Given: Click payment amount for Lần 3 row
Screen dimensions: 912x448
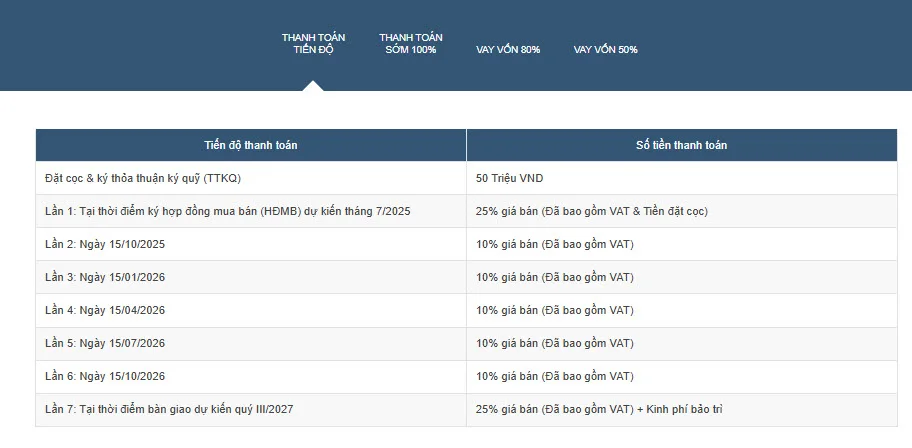Looking at the screenshot, I should pyautogui.click(x=555, y=277).
